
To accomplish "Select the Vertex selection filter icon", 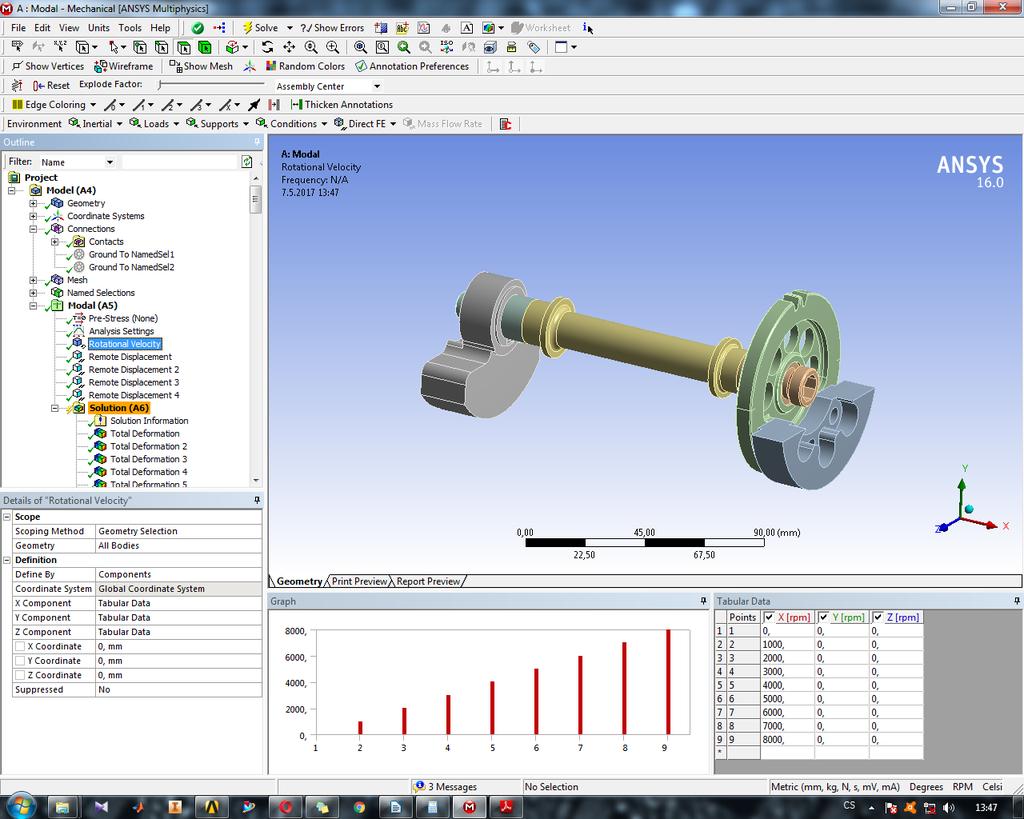I will pyautogui.click(x=140, y=47).
